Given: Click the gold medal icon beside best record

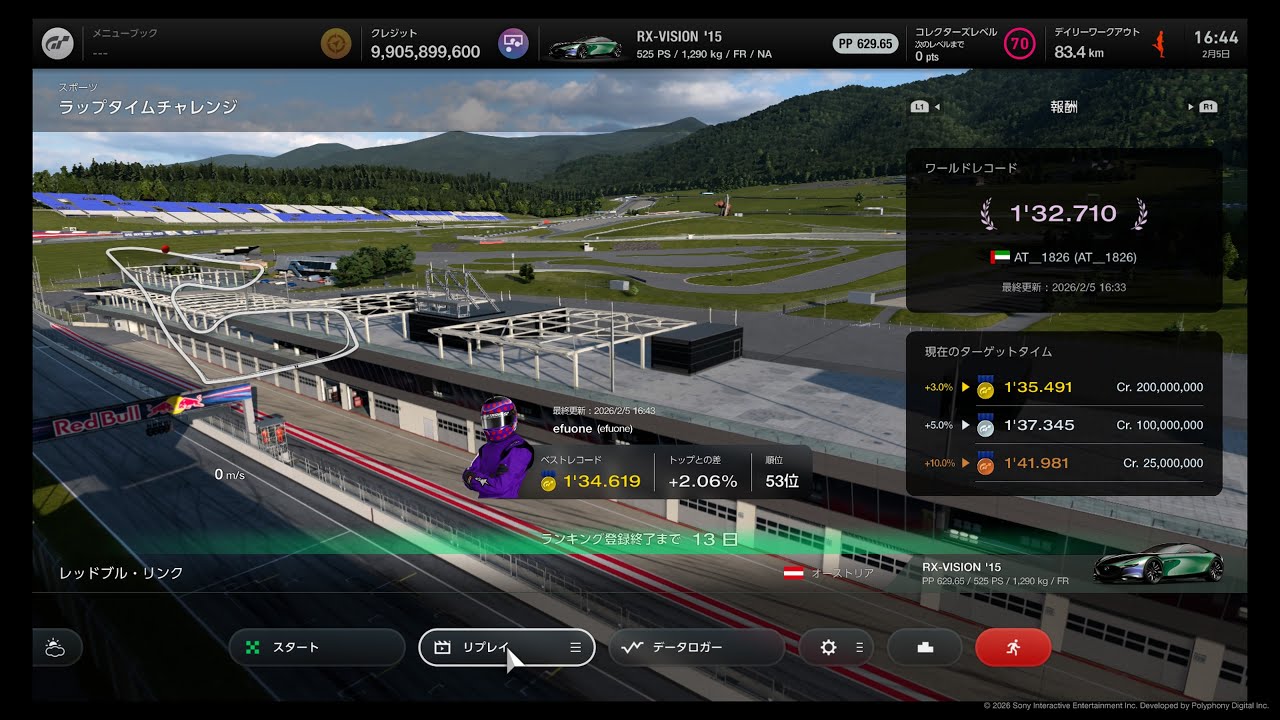Looking at the screenshot, I should coord(548,481).
